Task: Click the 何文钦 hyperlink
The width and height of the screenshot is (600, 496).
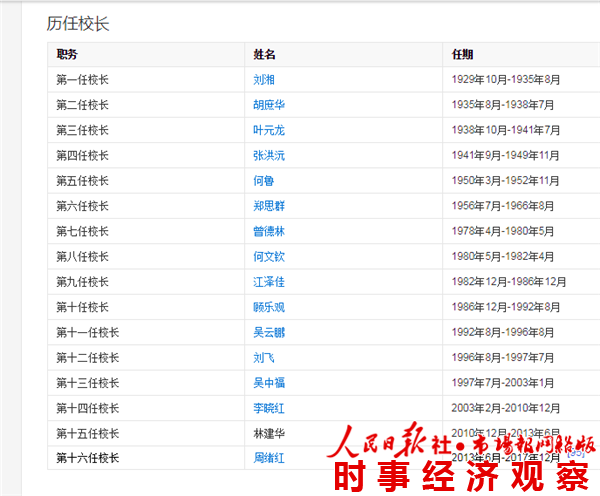Action: (269, 256)
